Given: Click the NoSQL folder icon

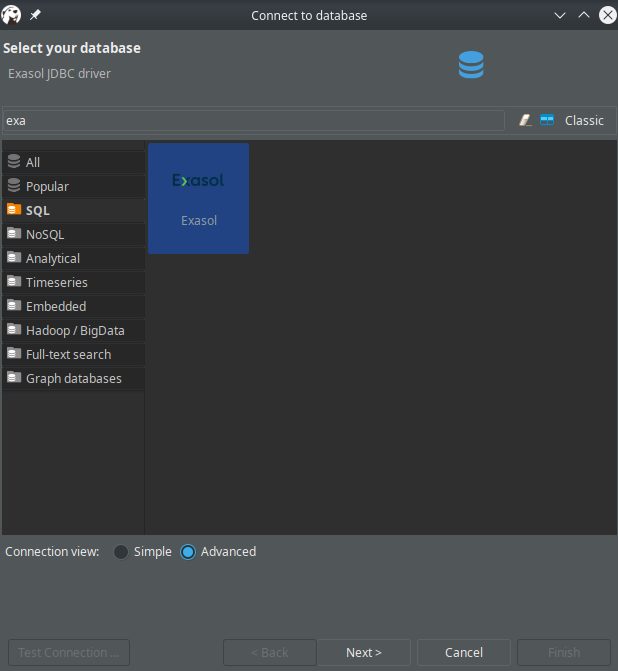Looking at the screenshot, I should [14, 233].
